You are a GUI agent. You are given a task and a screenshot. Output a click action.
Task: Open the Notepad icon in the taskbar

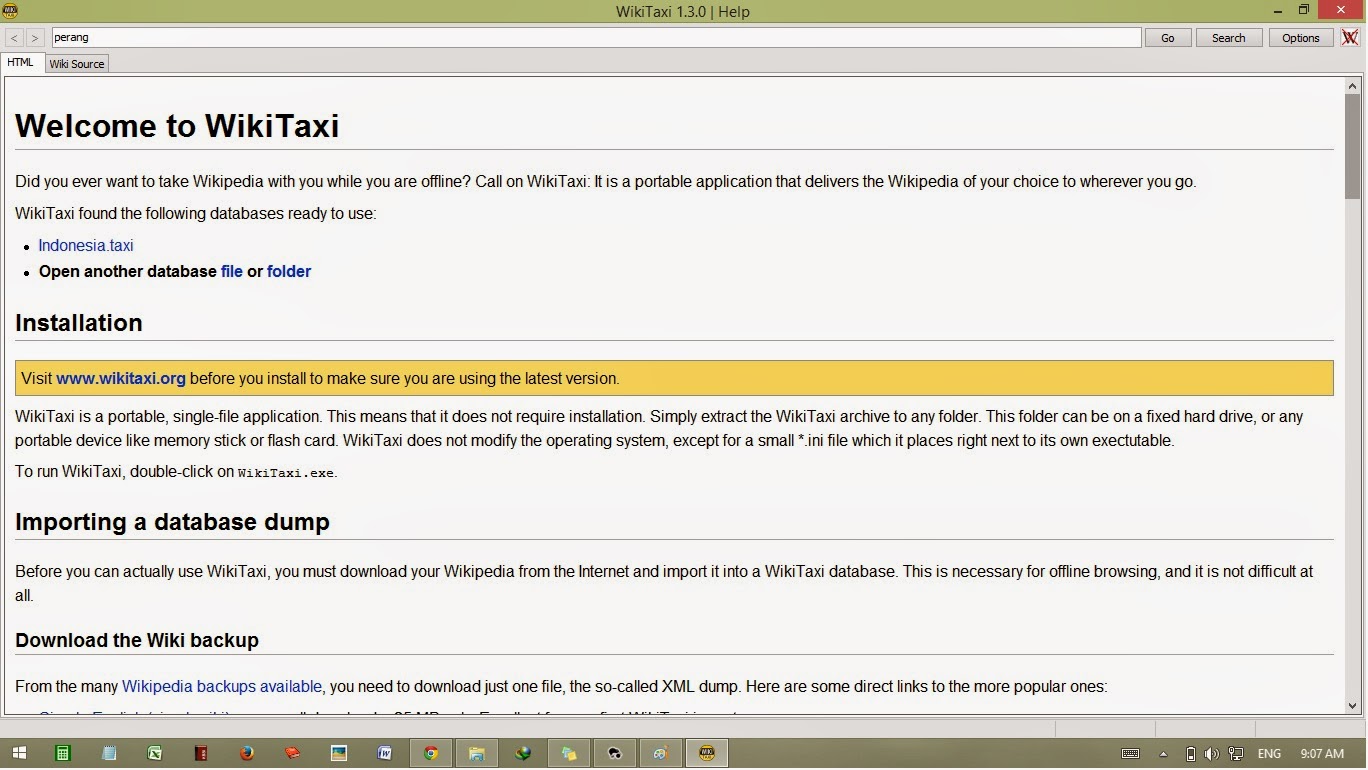109,753
